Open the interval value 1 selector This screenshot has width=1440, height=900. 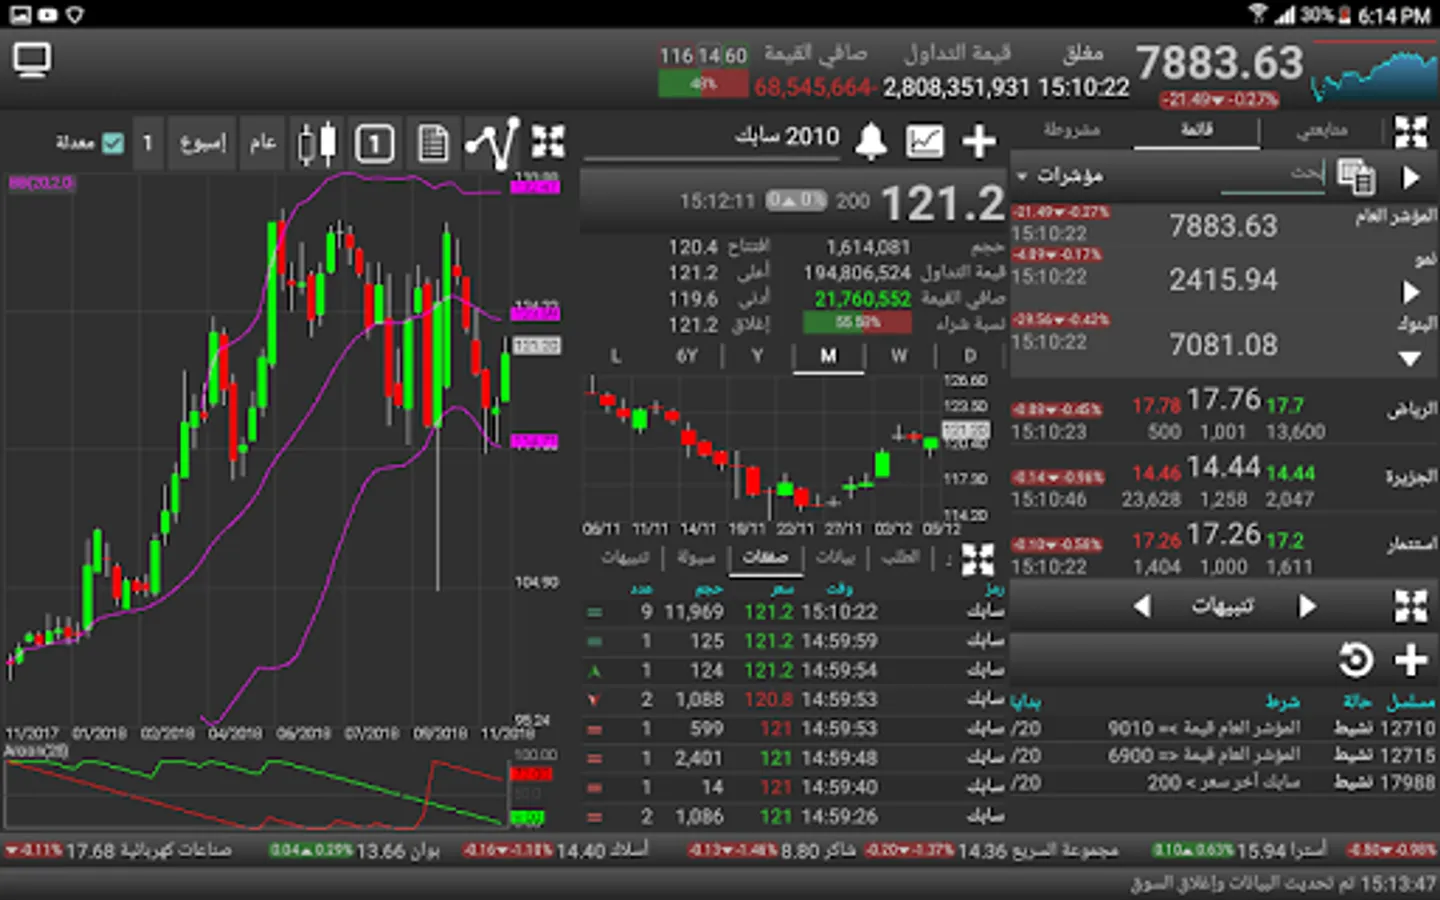point(147,143)
